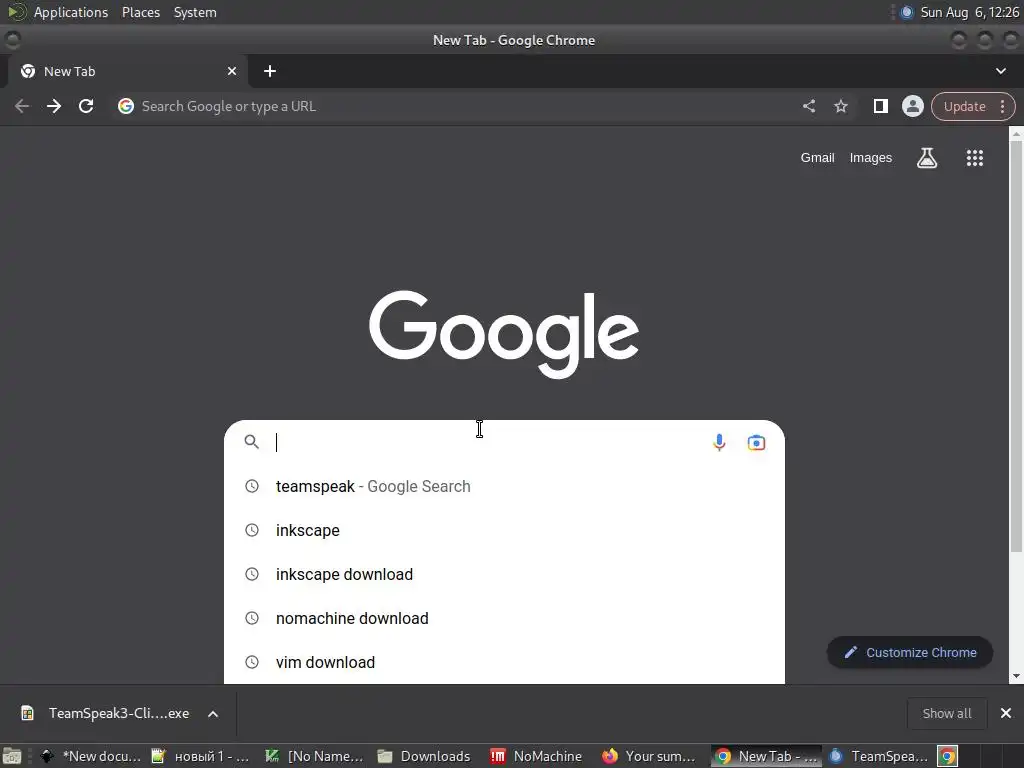The height and width of the screenshot is (768, 1024).
Task: Close the downloads bar
Action: pyautogui.click(x=1006, y=713)
